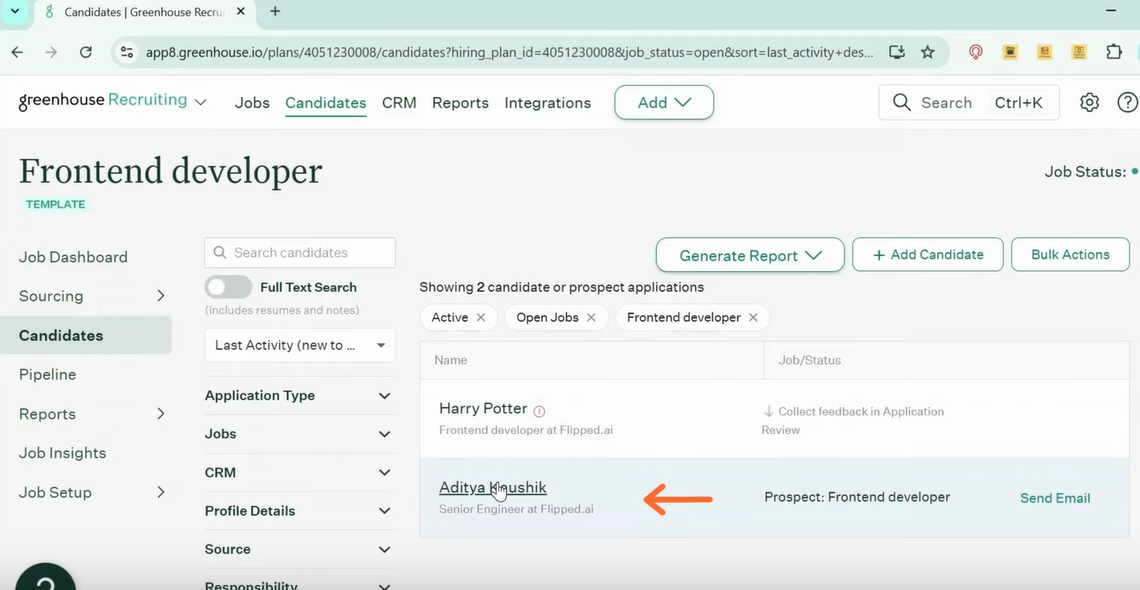The width and height of the screenshot is (1140, 590).
Task: Expand the CRM filter section
Action: tap(300, 472)
